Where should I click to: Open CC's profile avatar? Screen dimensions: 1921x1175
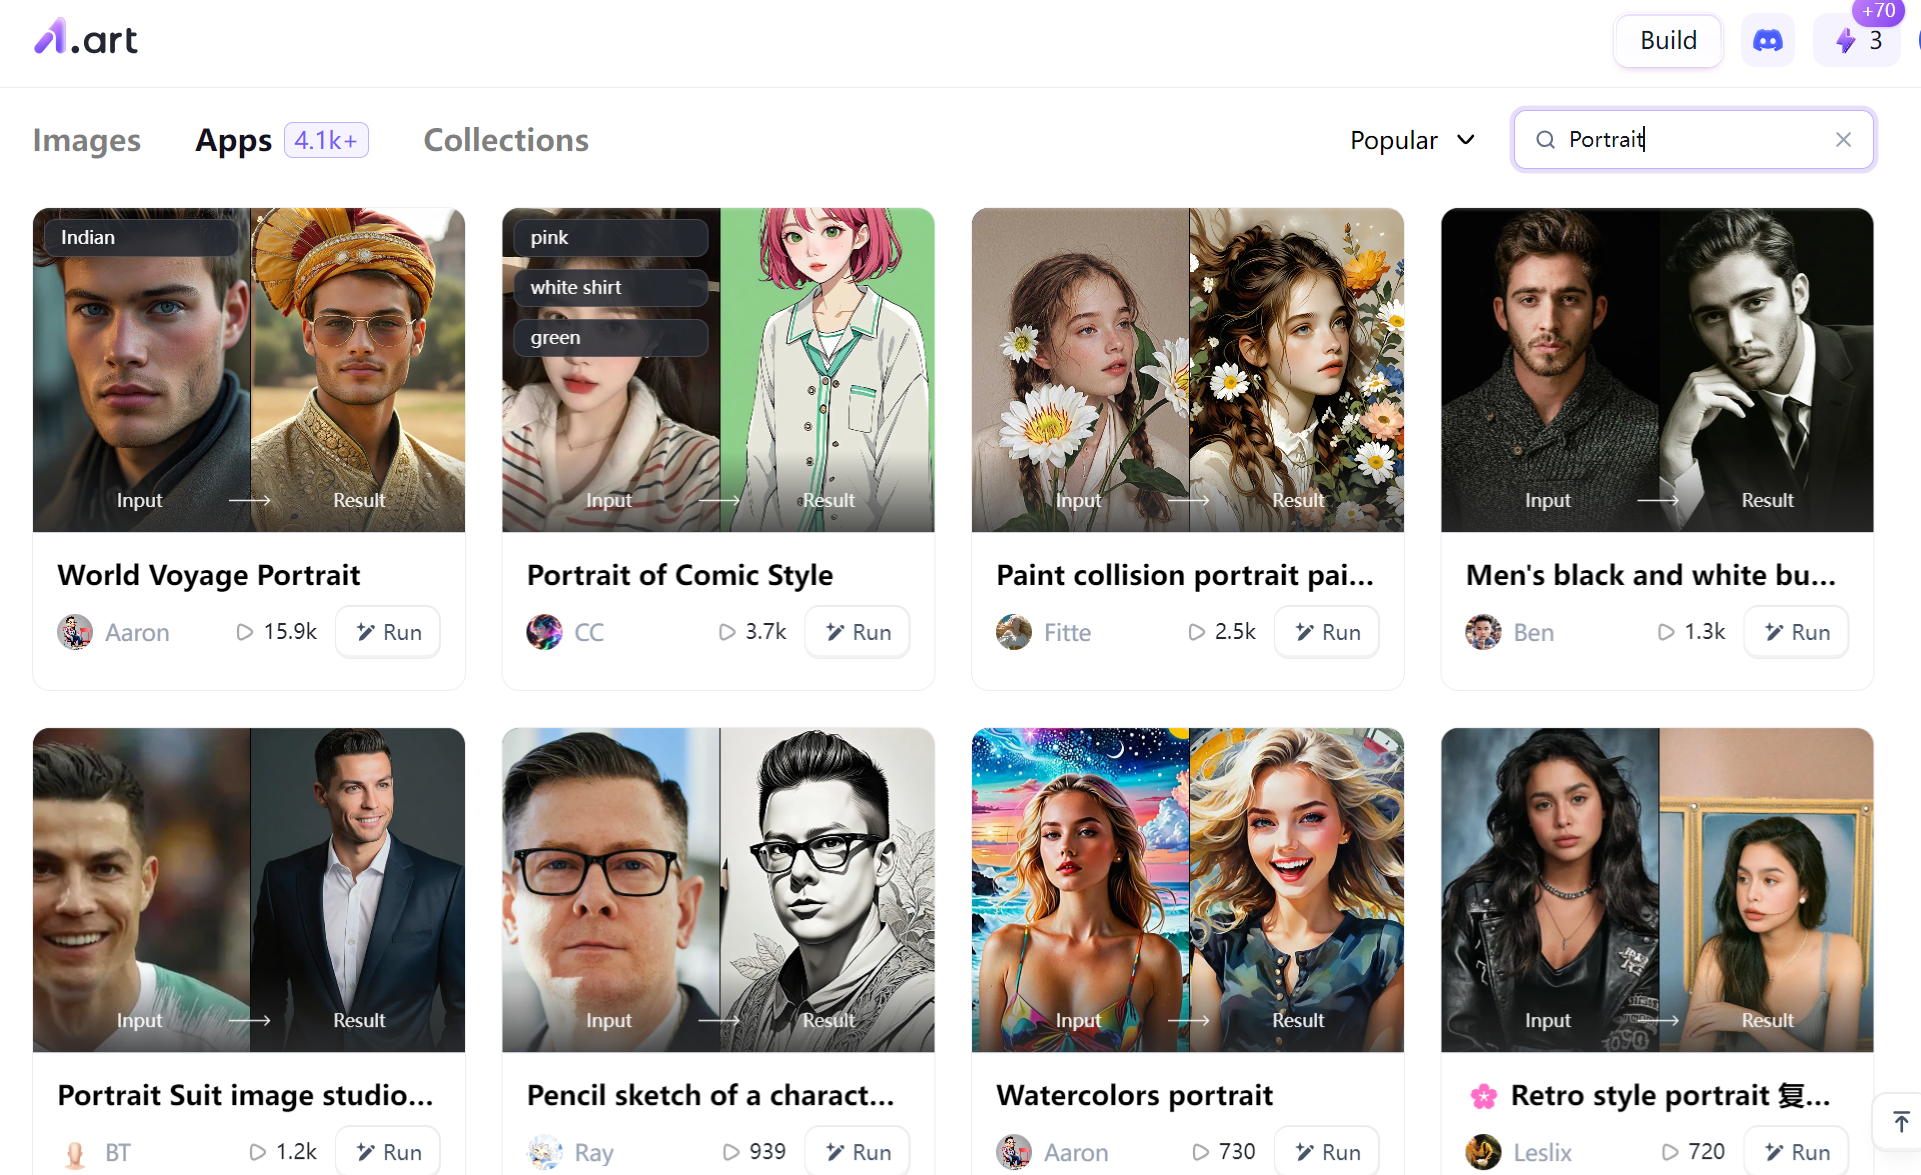pos(544,632)
